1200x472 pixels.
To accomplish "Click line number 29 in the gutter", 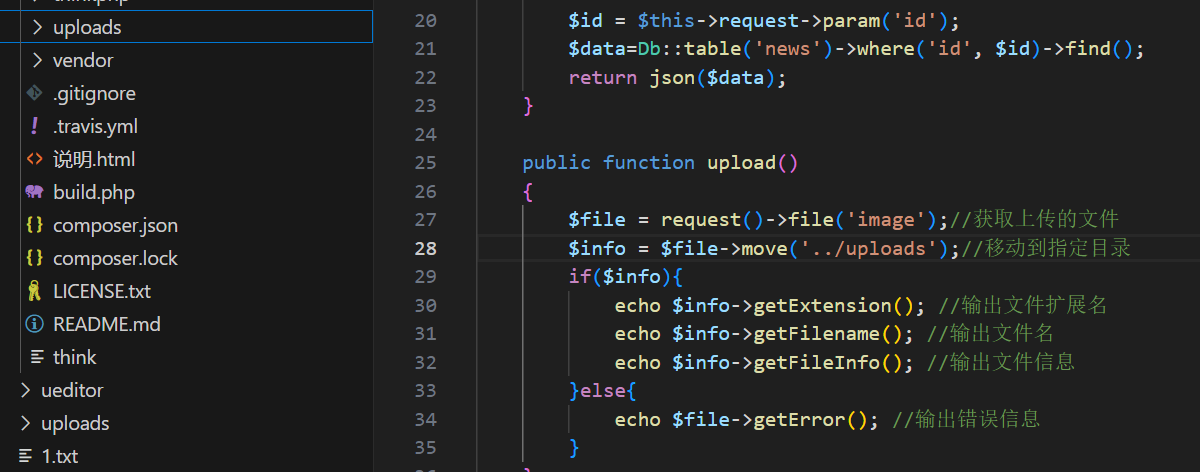I will (x=425, y=277).
